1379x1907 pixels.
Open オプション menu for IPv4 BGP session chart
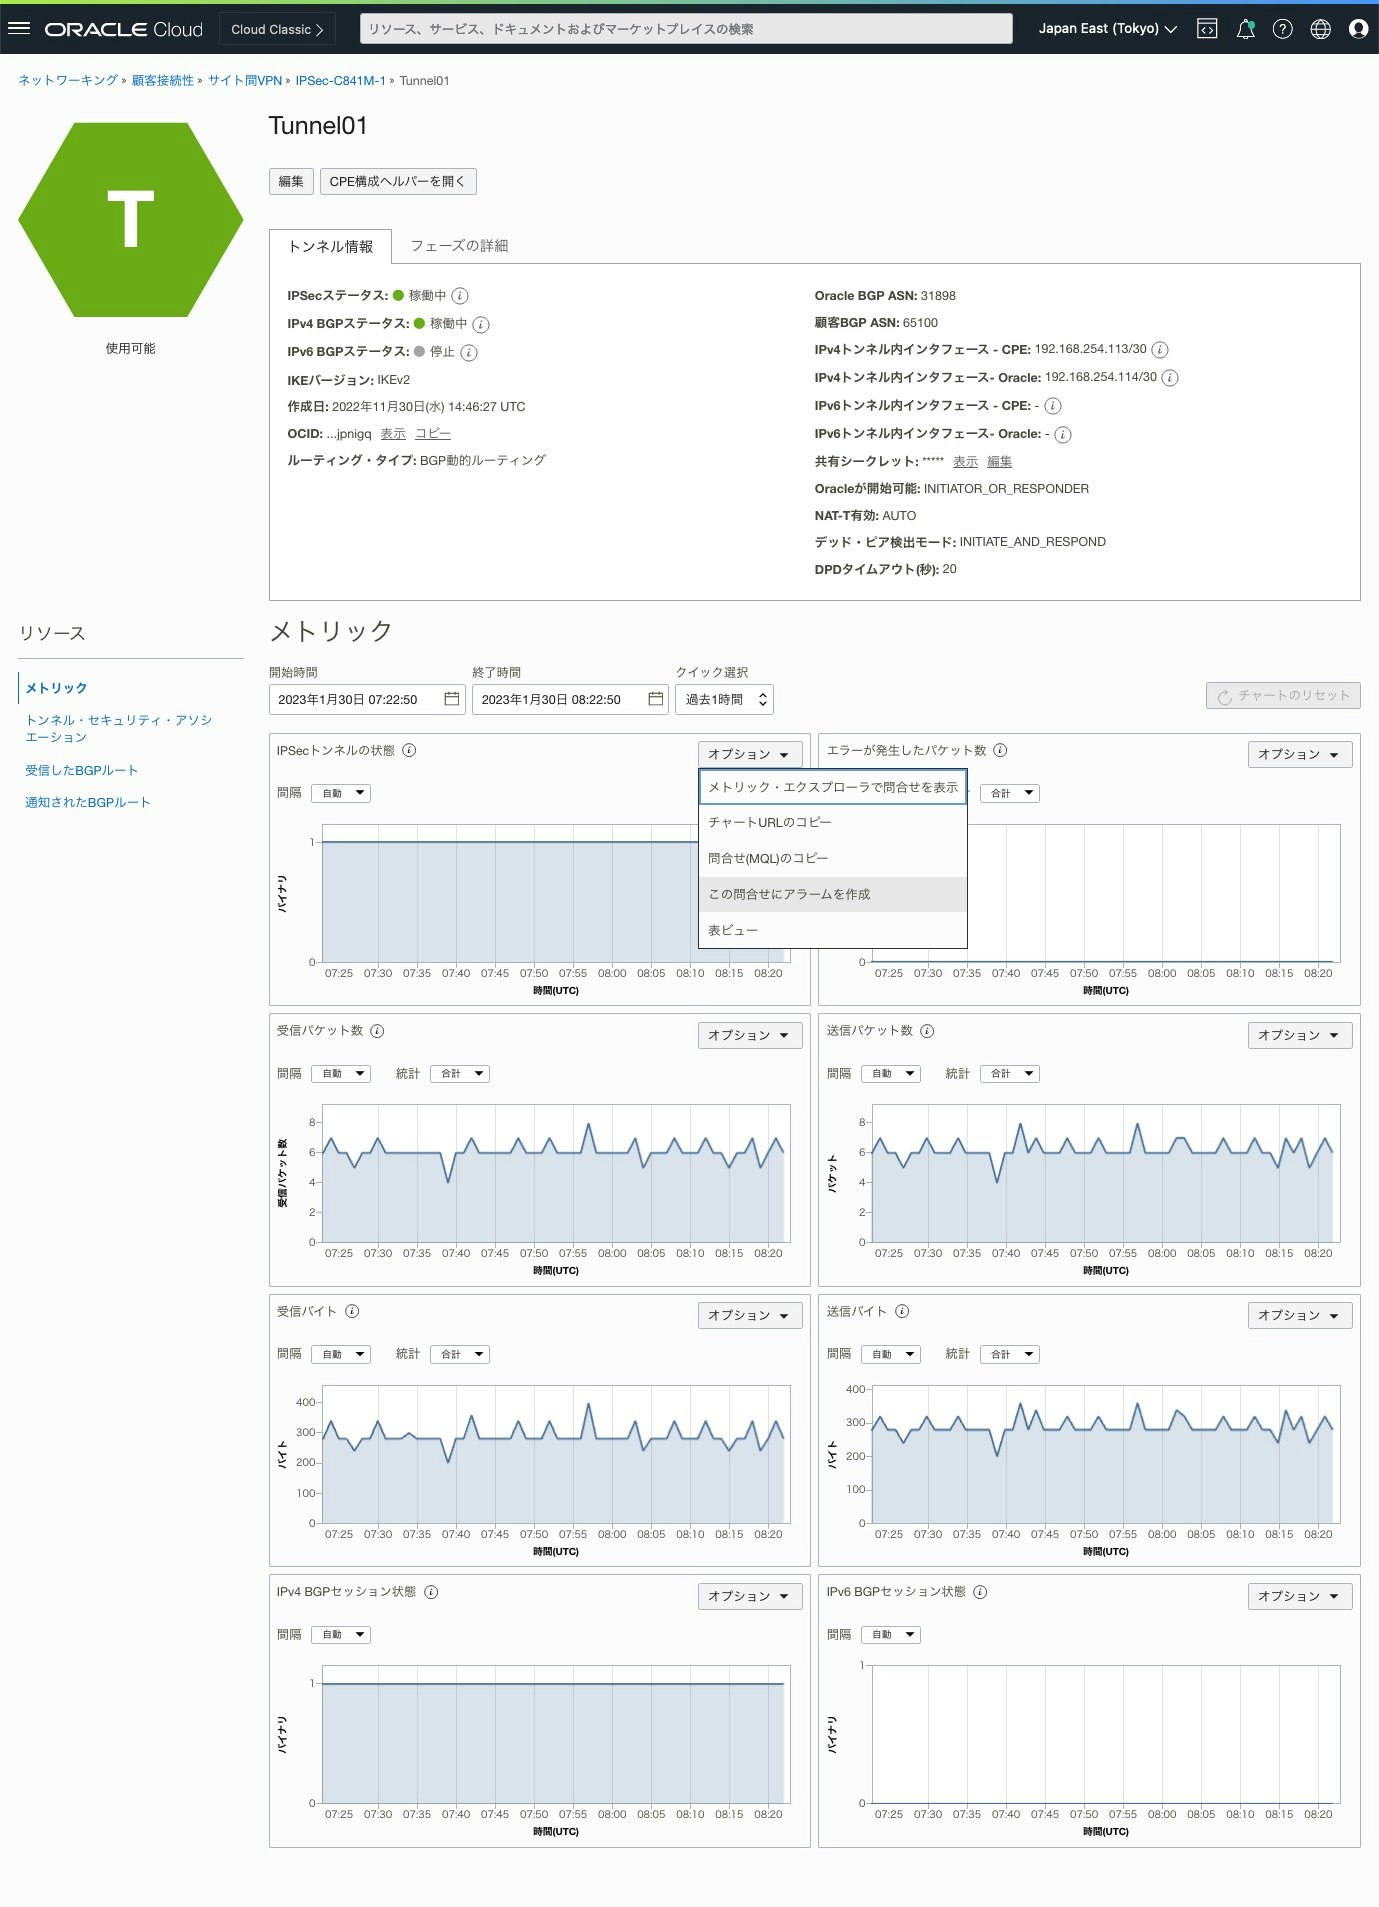pos(750,1596)
